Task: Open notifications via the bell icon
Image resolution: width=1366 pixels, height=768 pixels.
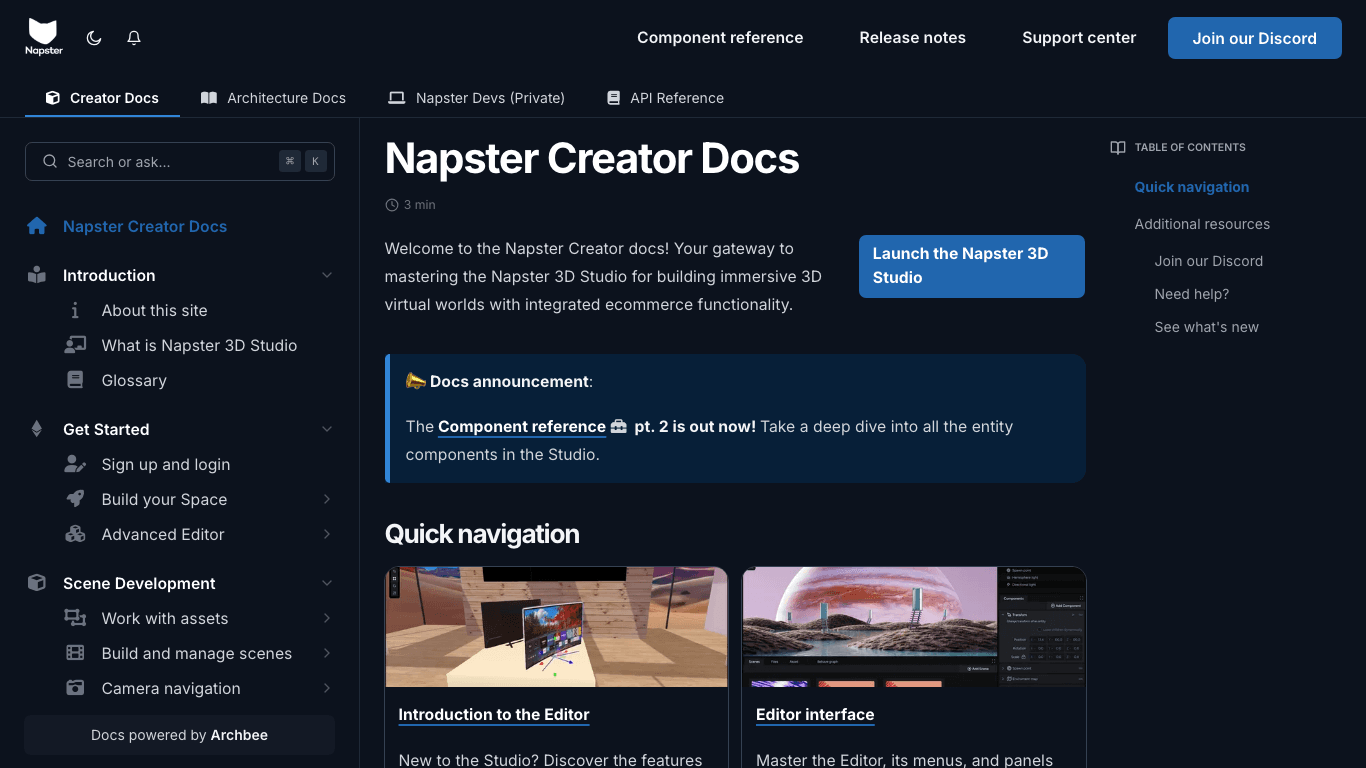Action: tap(133, 37)
